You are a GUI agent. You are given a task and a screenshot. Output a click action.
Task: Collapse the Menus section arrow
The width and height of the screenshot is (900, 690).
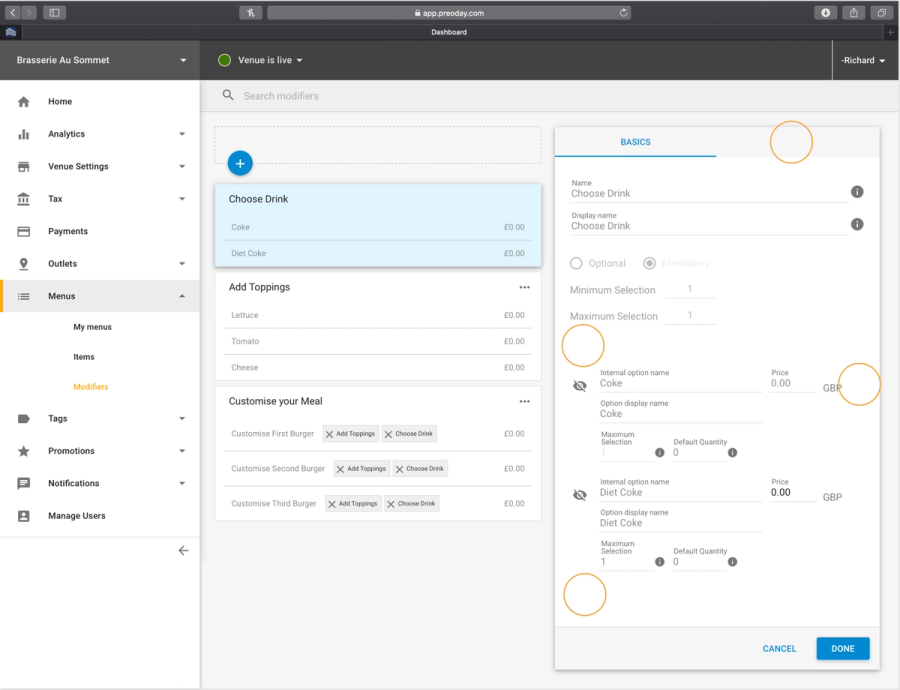click(x=182, y=296)
